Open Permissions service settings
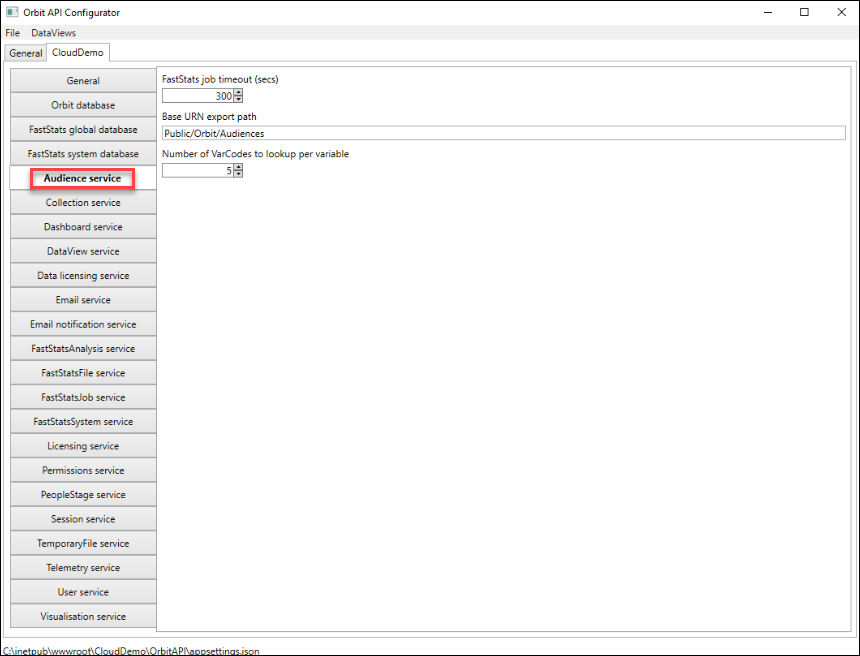 [83, 470]
